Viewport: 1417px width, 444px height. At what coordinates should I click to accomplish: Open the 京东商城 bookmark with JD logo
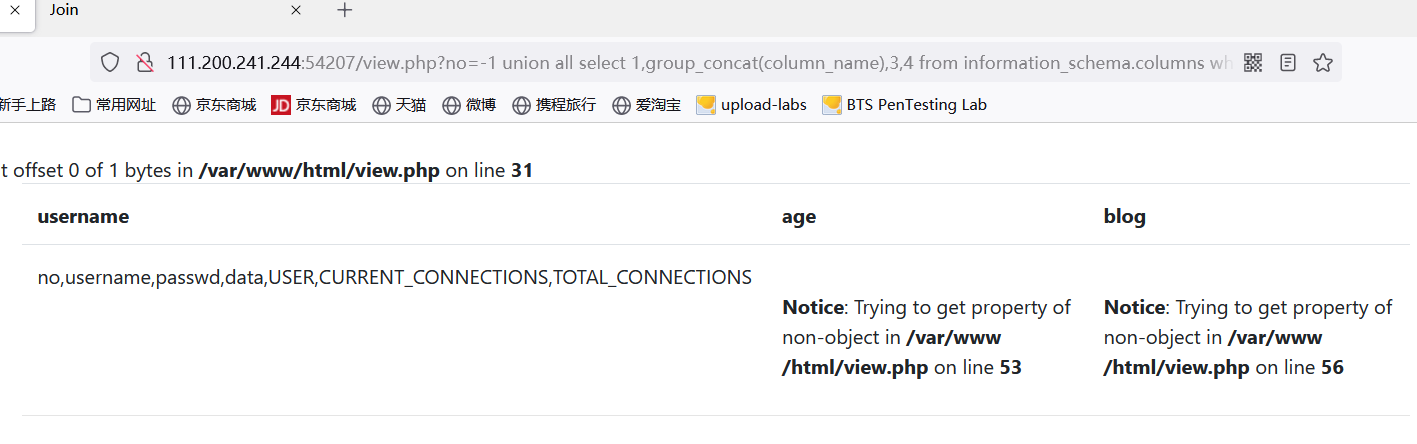[314, 105]
